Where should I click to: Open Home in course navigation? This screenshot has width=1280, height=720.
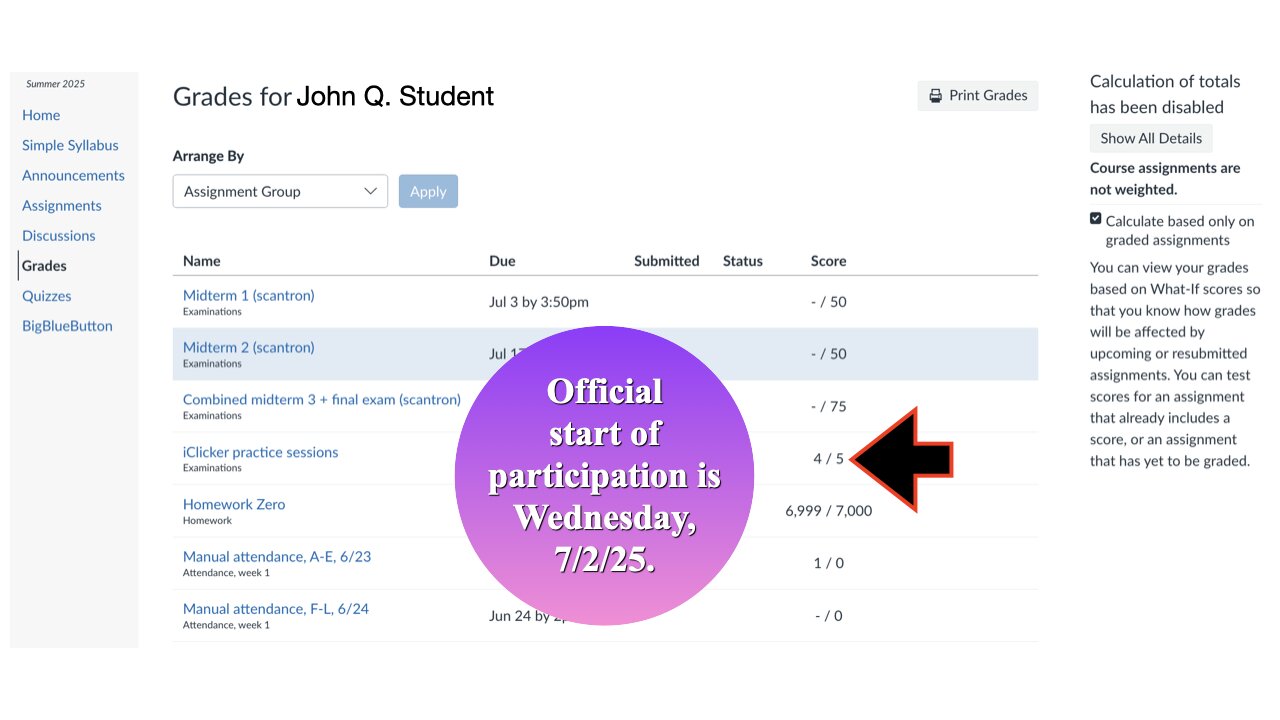41,115
